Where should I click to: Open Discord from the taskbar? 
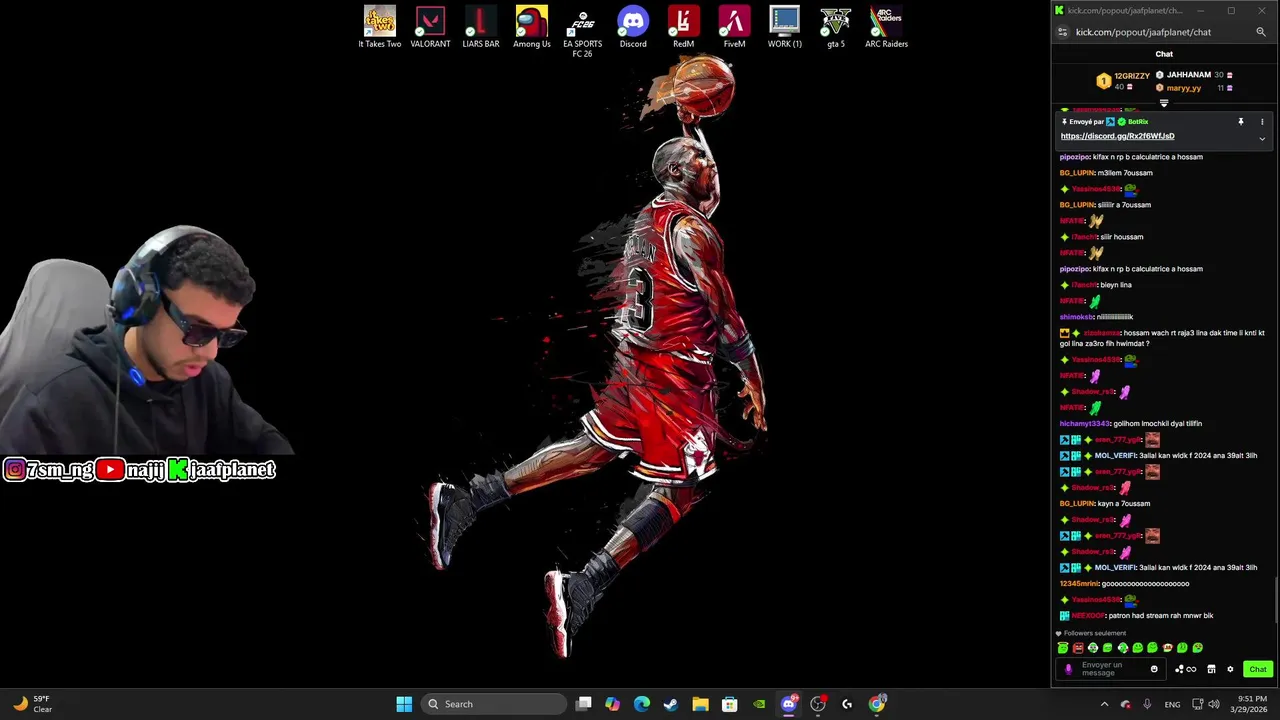click(788, 704)
